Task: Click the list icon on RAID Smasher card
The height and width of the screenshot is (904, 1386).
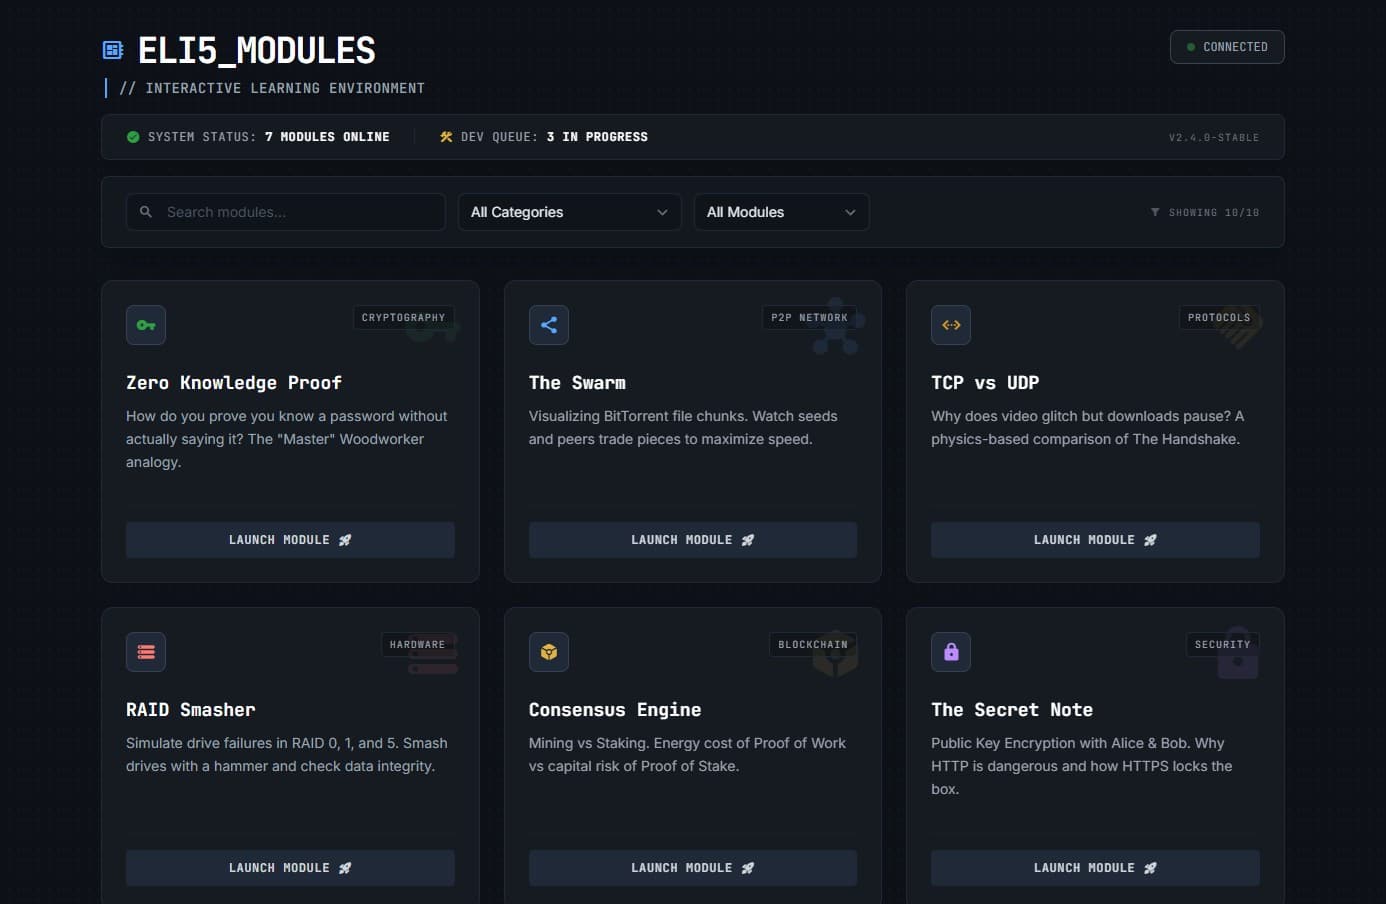Action: (145, 651)
